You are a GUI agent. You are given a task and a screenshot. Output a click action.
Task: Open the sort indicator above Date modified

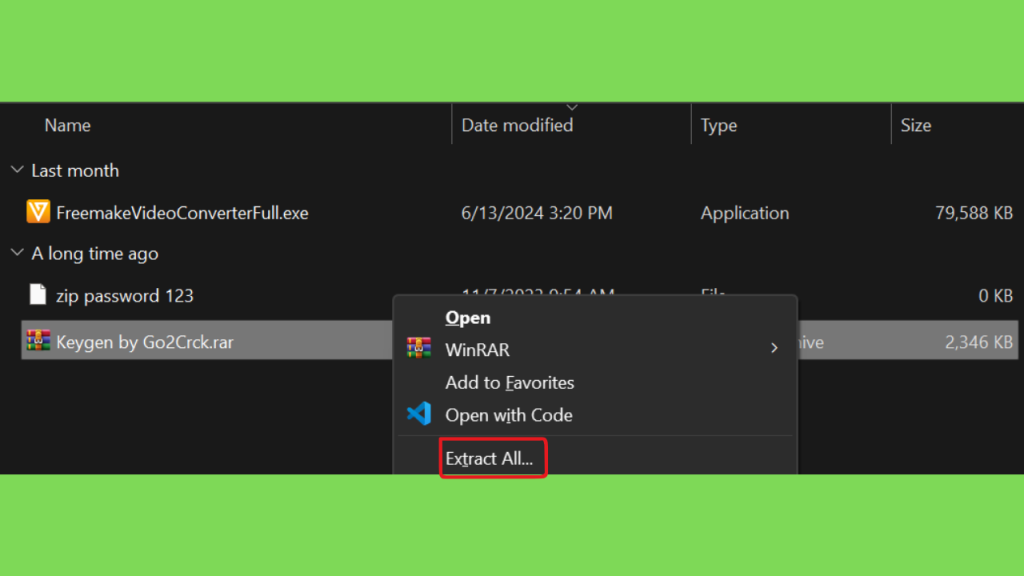point(572,108)
